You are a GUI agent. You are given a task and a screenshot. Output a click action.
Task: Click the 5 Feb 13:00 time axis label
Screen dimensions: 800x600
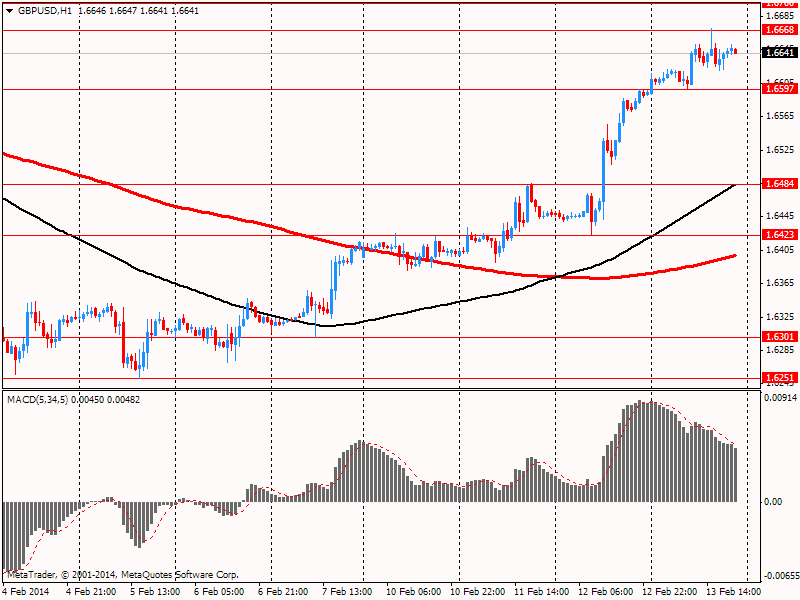pos(155,591)
